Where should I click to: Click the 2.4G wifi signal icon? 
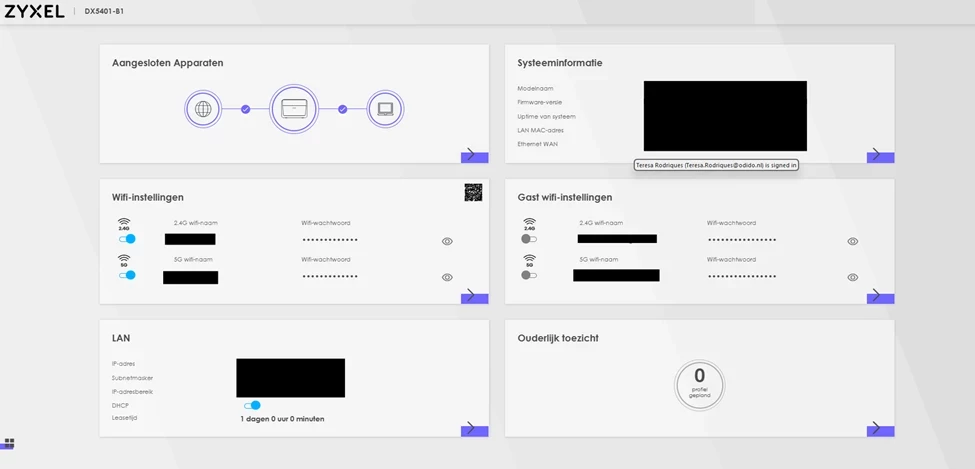124,223
